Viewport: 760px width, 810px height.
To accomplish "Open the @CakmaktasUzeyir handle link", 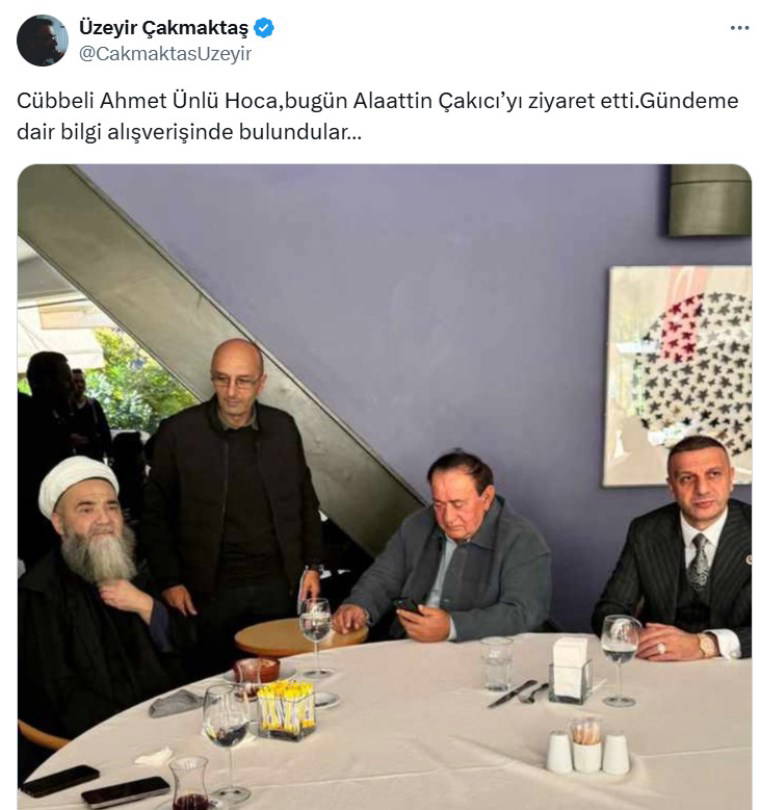I will tap(165, 54).
